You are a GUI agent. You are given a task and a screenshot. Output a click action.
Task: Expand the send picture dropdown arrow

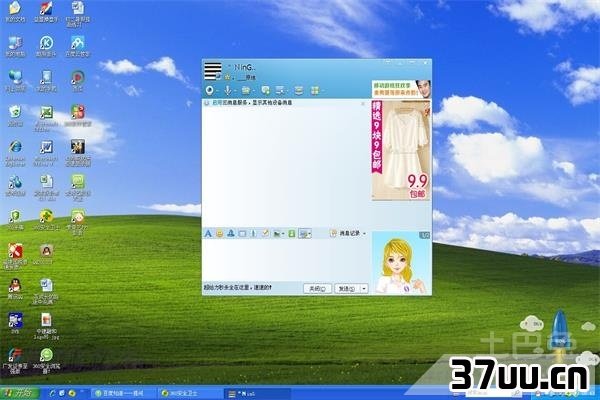point(283,233)
